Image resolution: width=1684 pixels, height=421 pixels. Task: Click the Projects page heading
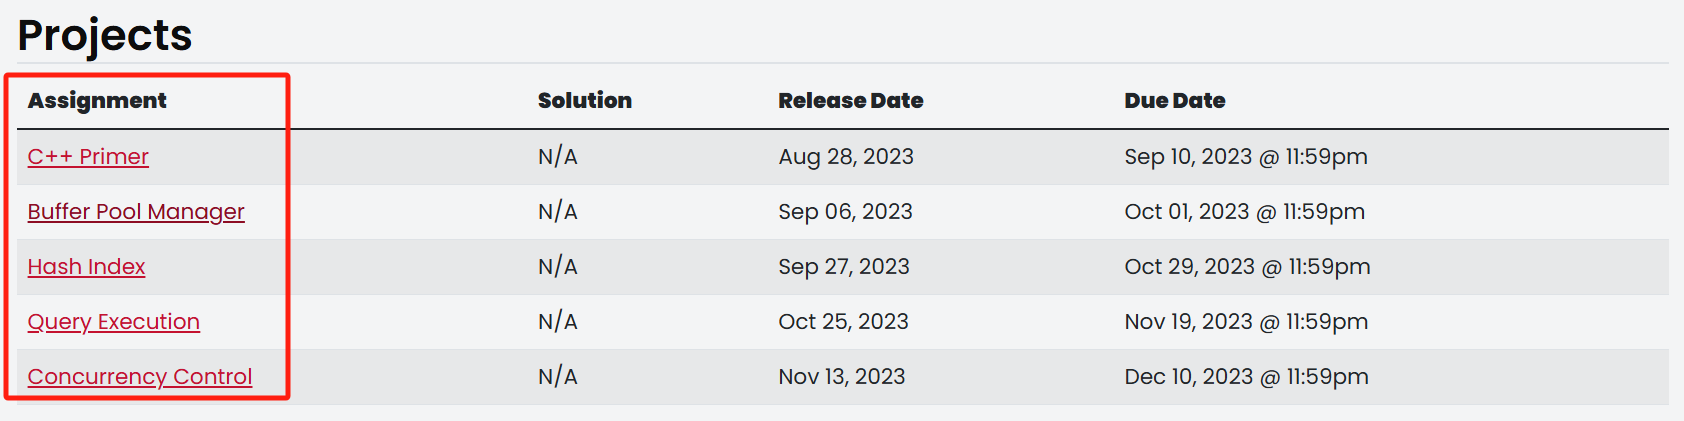click(x=105, y=36)
